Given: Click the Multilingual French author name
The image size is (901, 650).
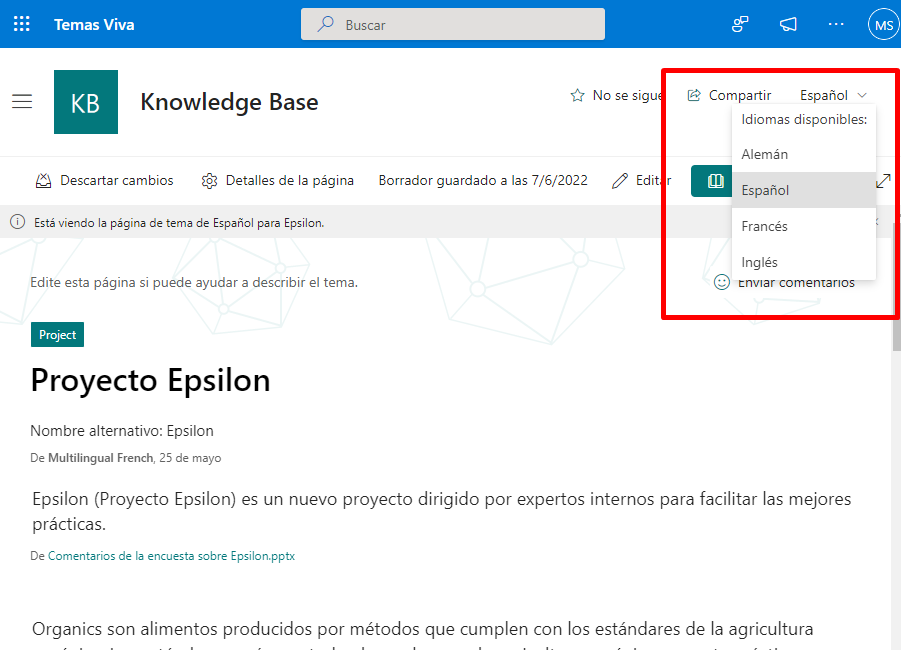Looking at the screenshot, I should tap(101, 458).
